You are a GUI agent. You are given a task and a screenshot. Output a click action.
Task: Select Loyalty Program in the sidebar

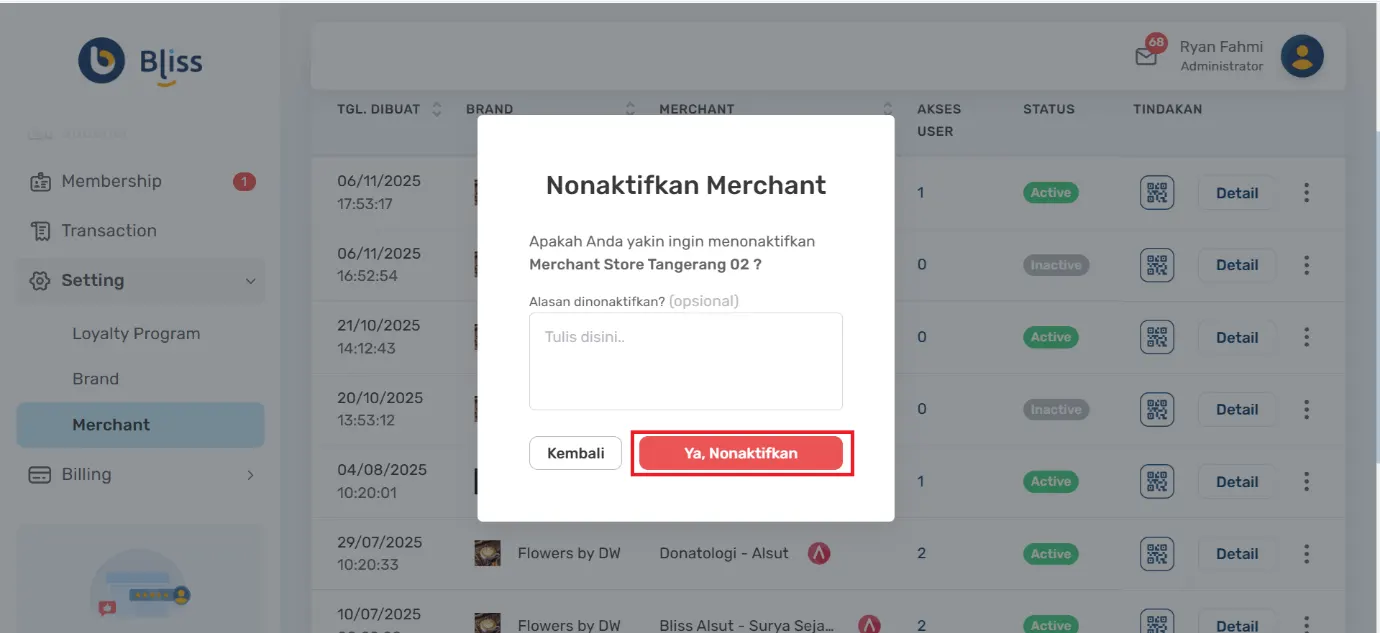pyautogui.click(x=136, y=333)
